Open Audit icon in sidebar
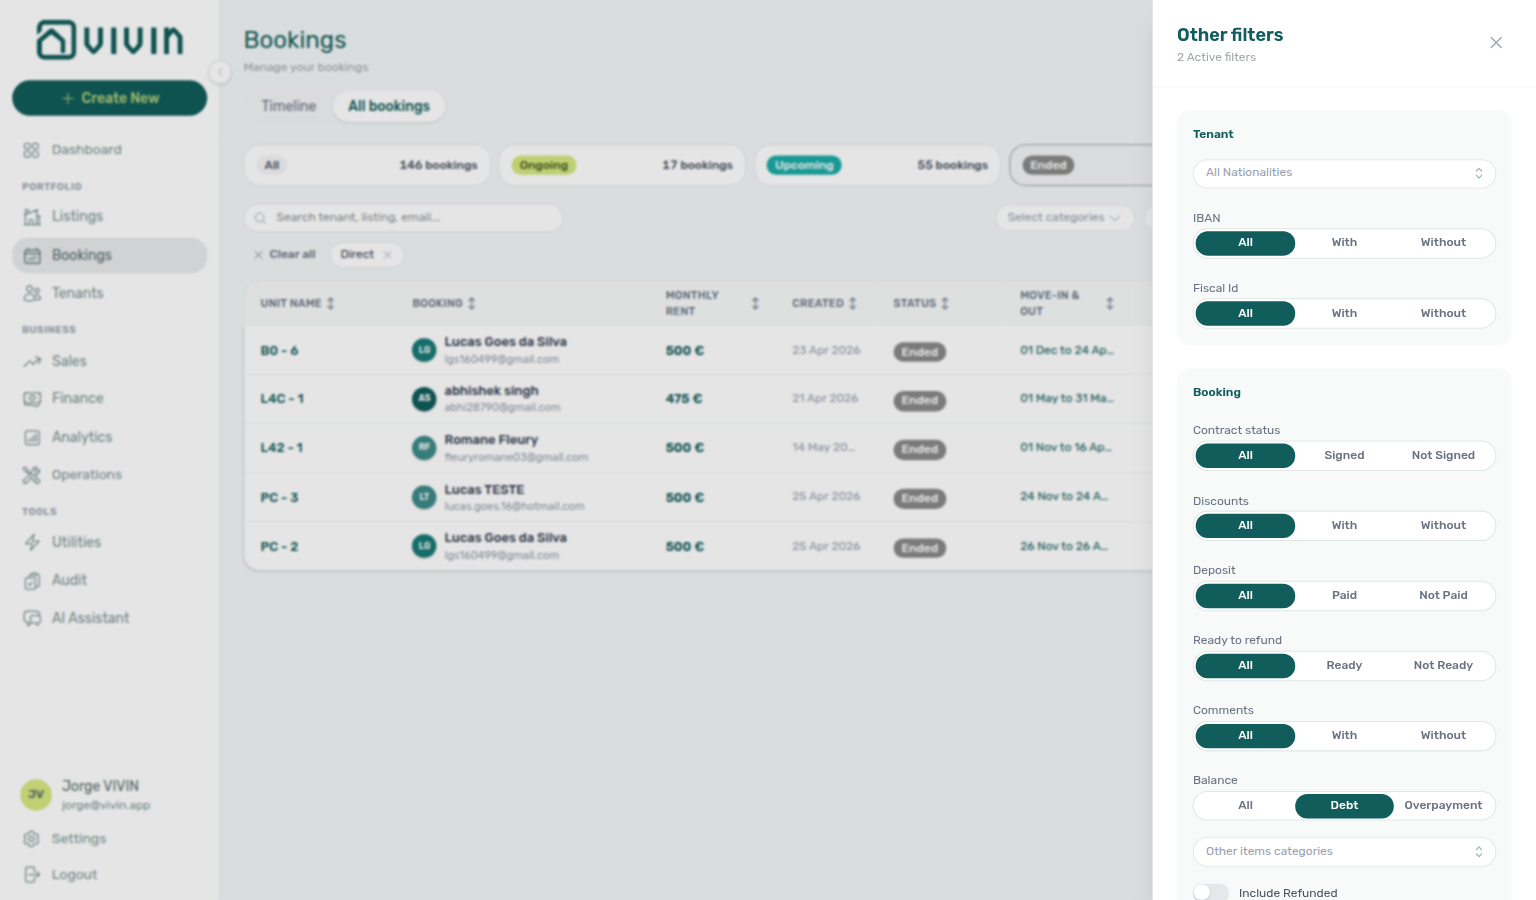 [32, 580]
